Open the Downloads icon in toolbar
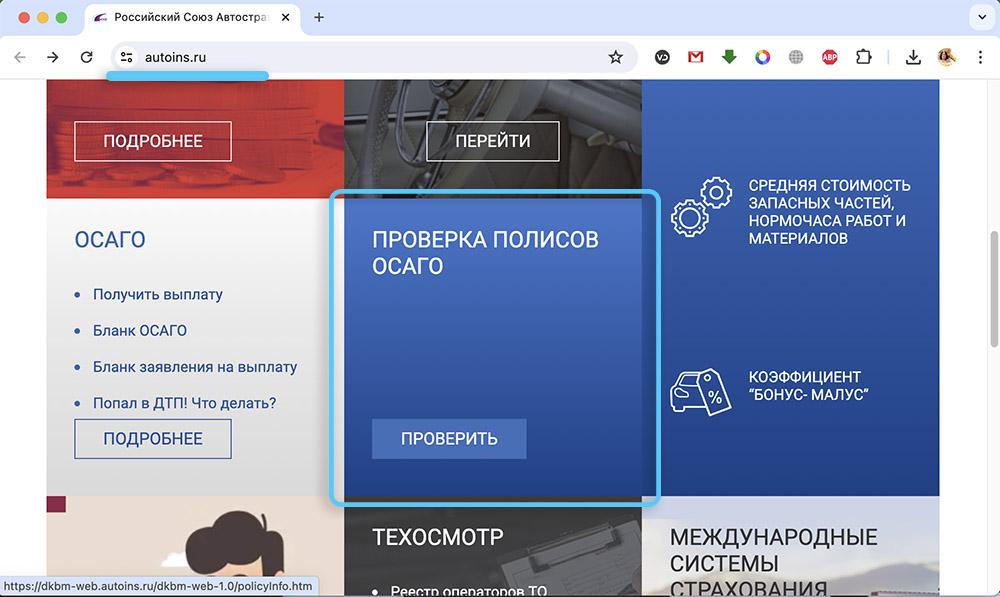 coord(913,57)
